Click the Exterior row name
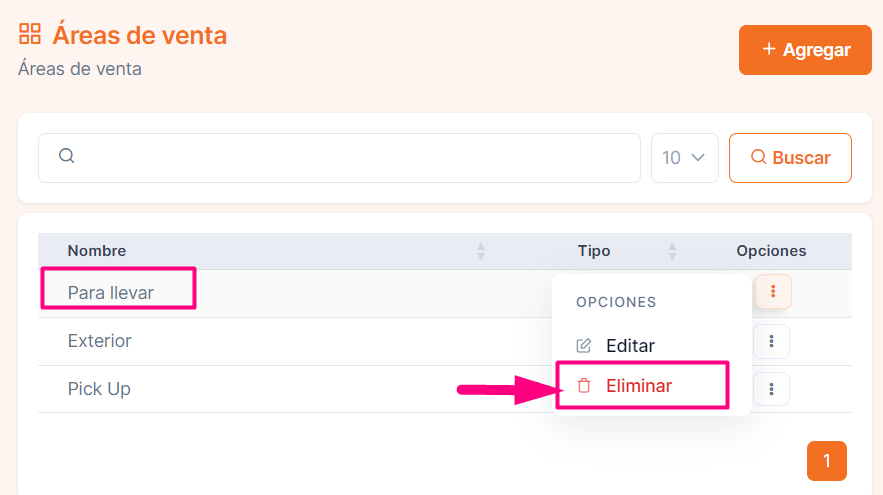The height and width of the screenshot is (495, 883). click(x=99, y=341)
